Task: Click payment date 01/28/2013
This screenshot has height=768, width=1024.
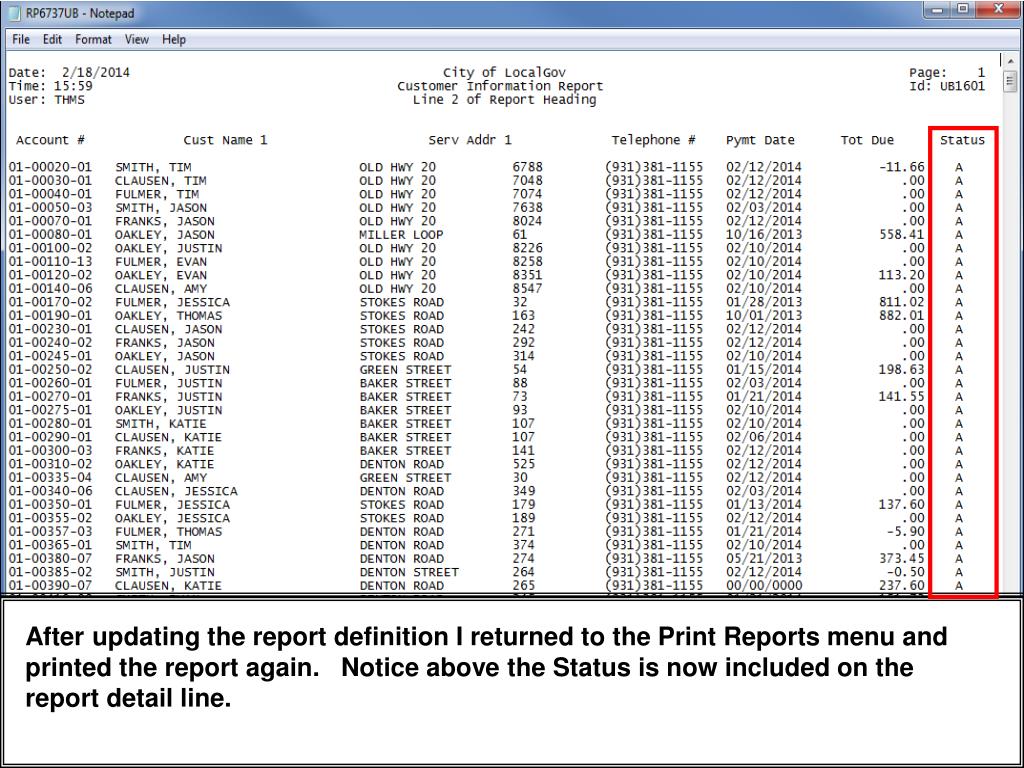Action: coord(763,302)
